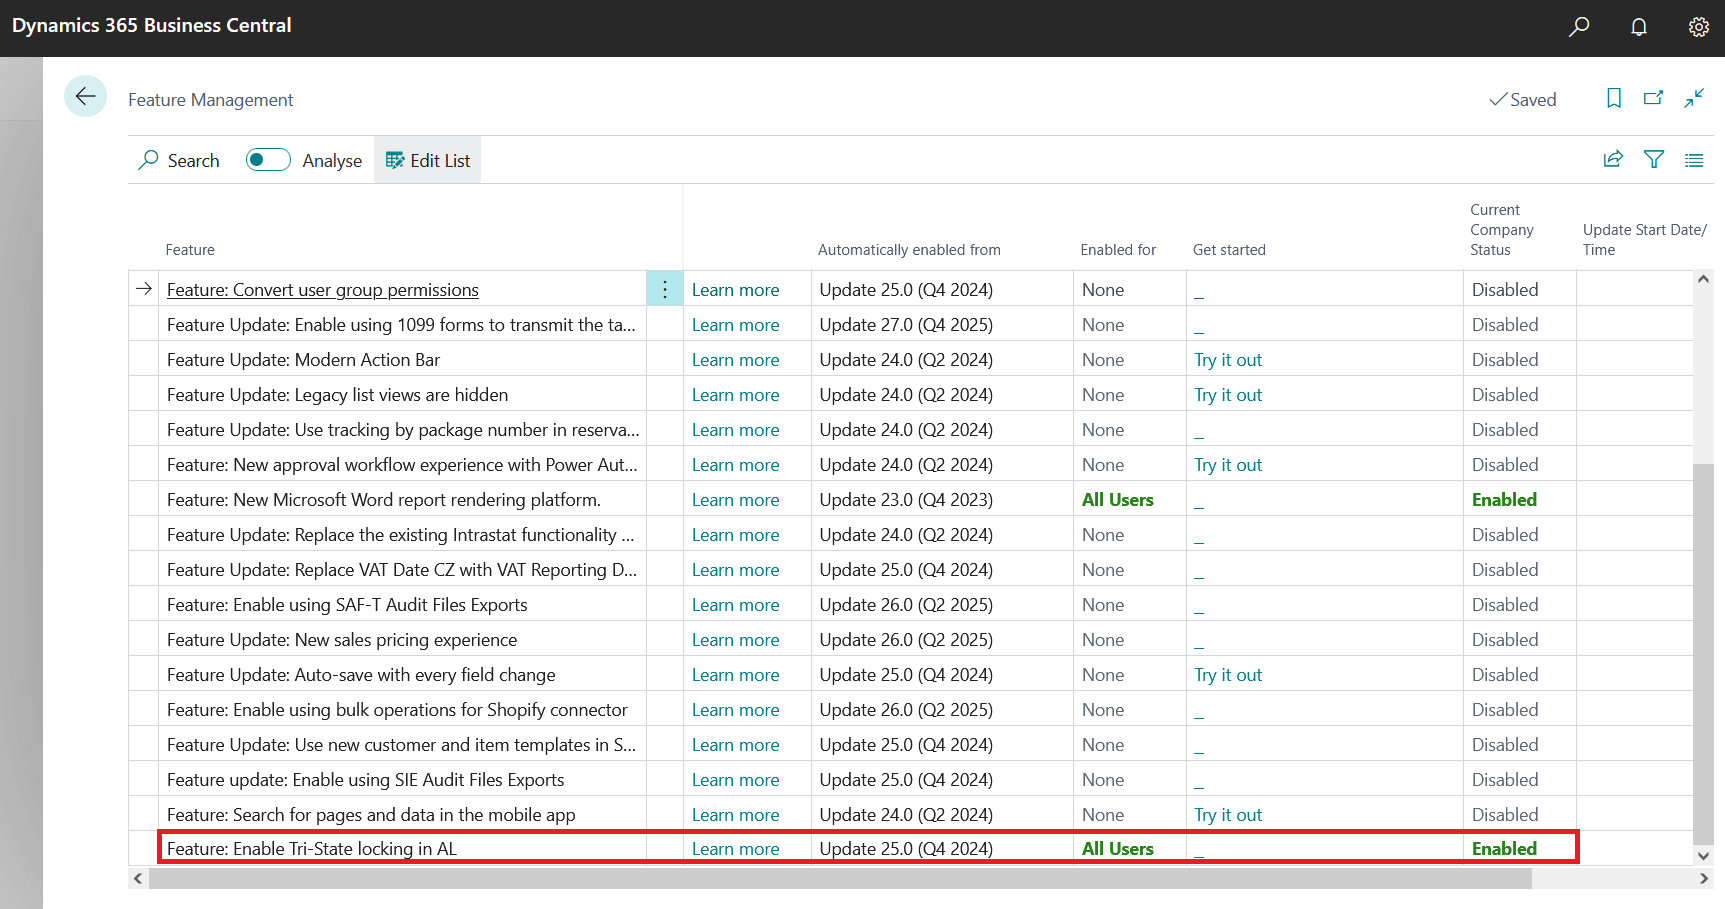
Task: Click Try it out for Modern Action Bar
Action: coord(1228,360)
